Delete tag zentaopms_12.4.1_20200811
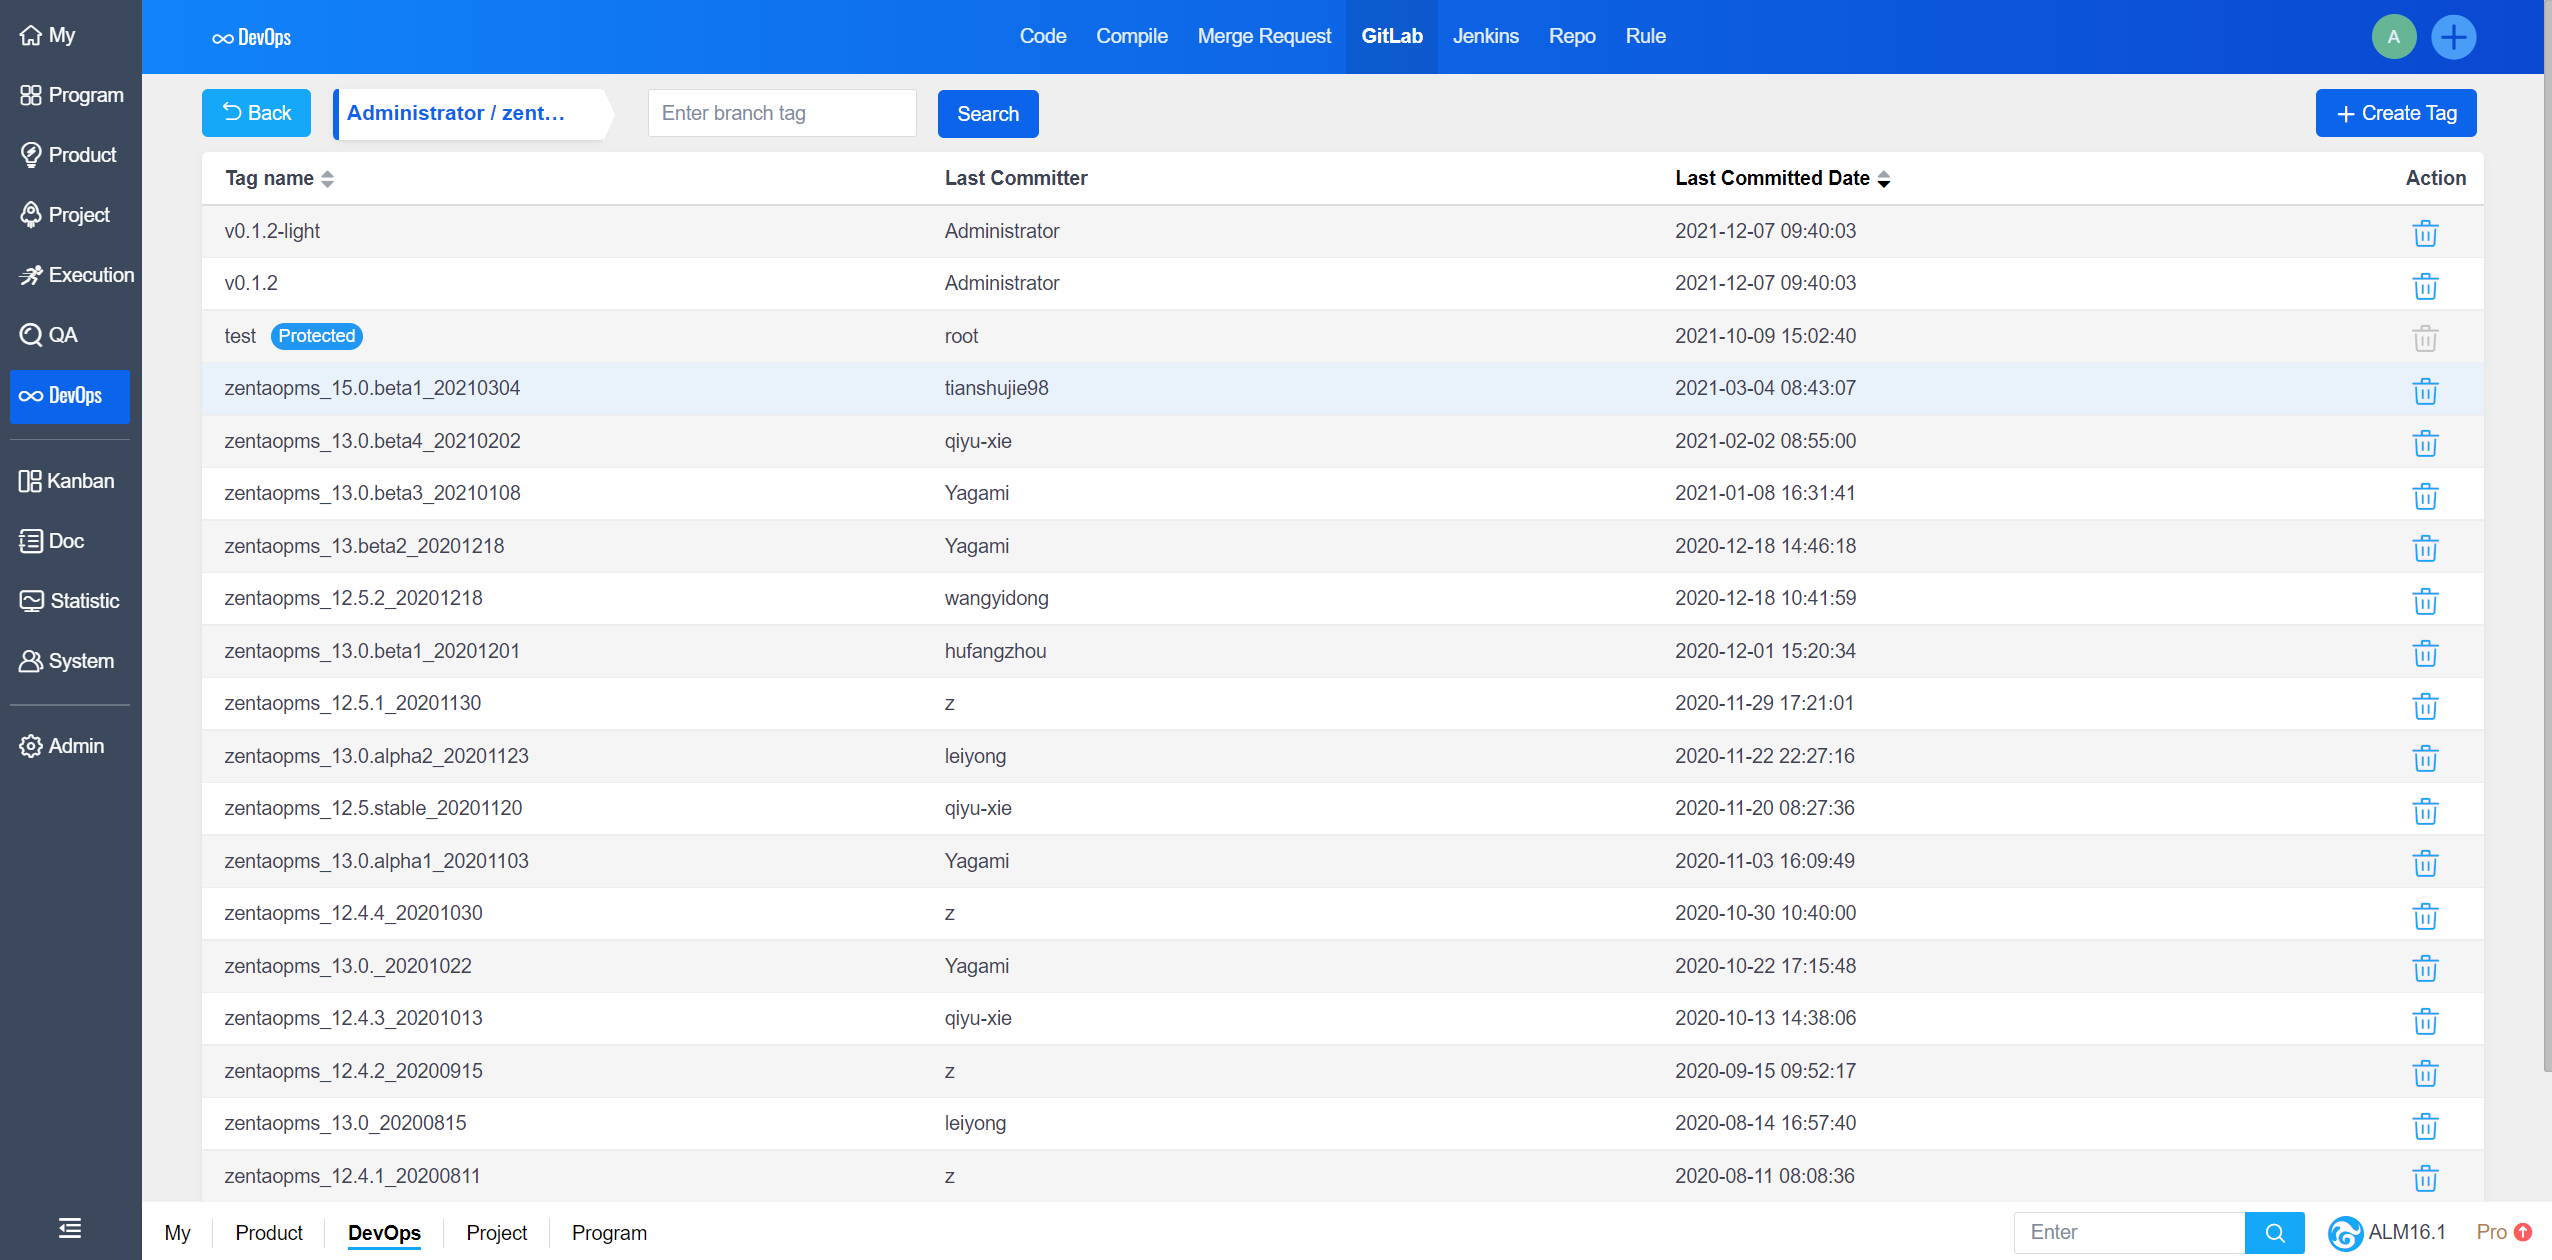 click(x=2424, y=1177)
